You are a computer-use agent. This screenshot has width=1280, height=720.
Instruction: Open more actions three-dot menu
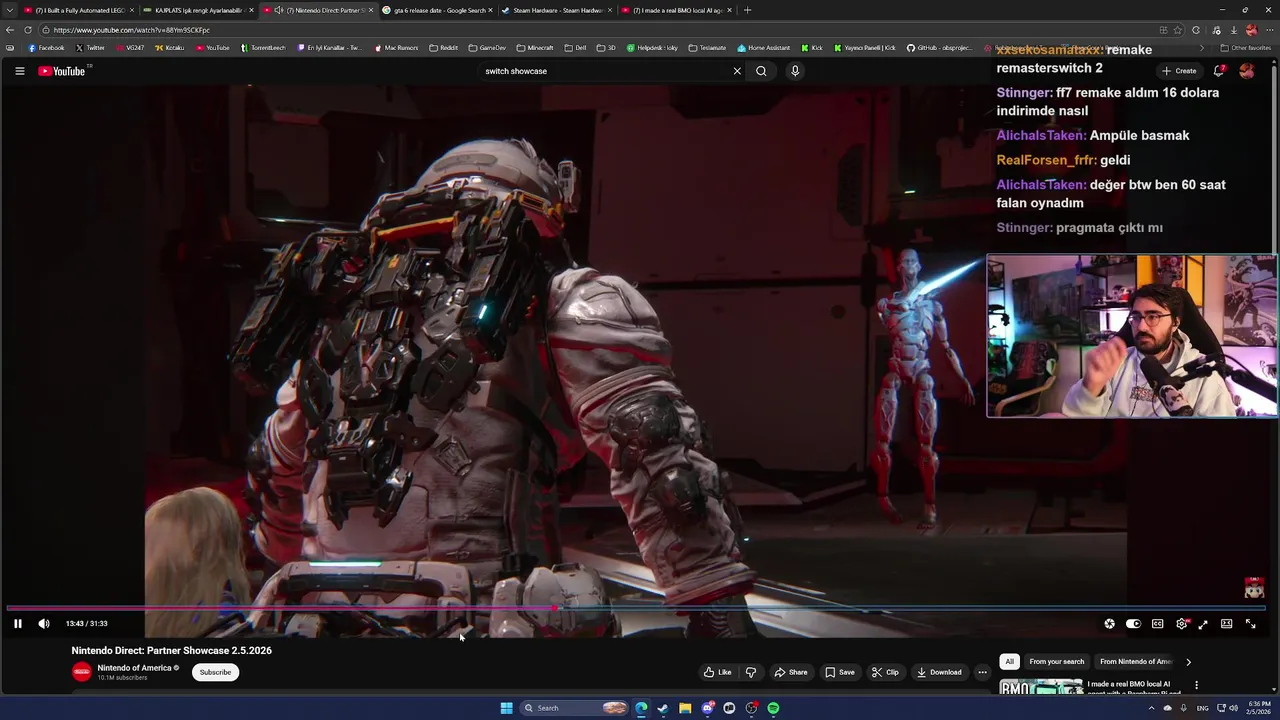[982, 672]
